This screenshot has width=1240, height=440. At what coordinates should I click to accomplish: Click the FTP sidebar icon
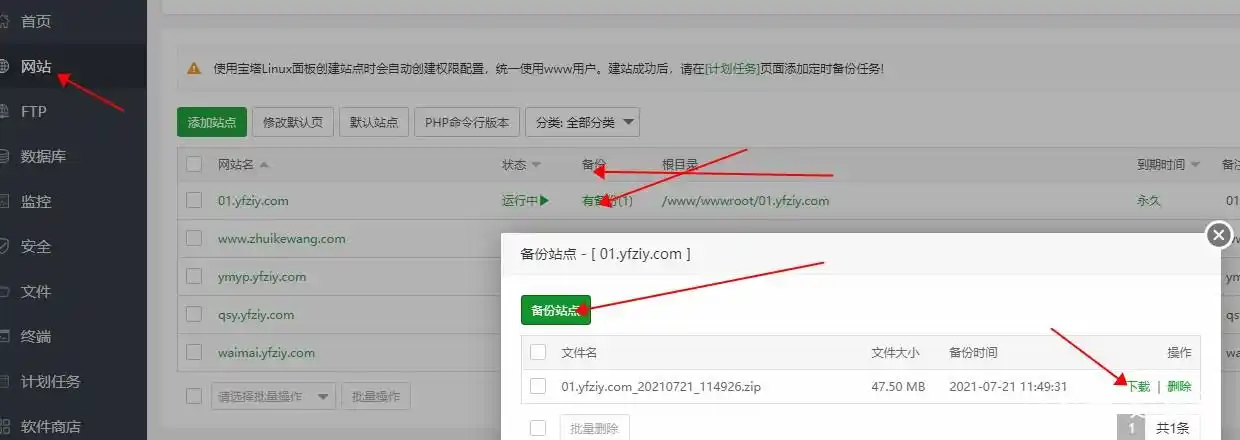4,112
